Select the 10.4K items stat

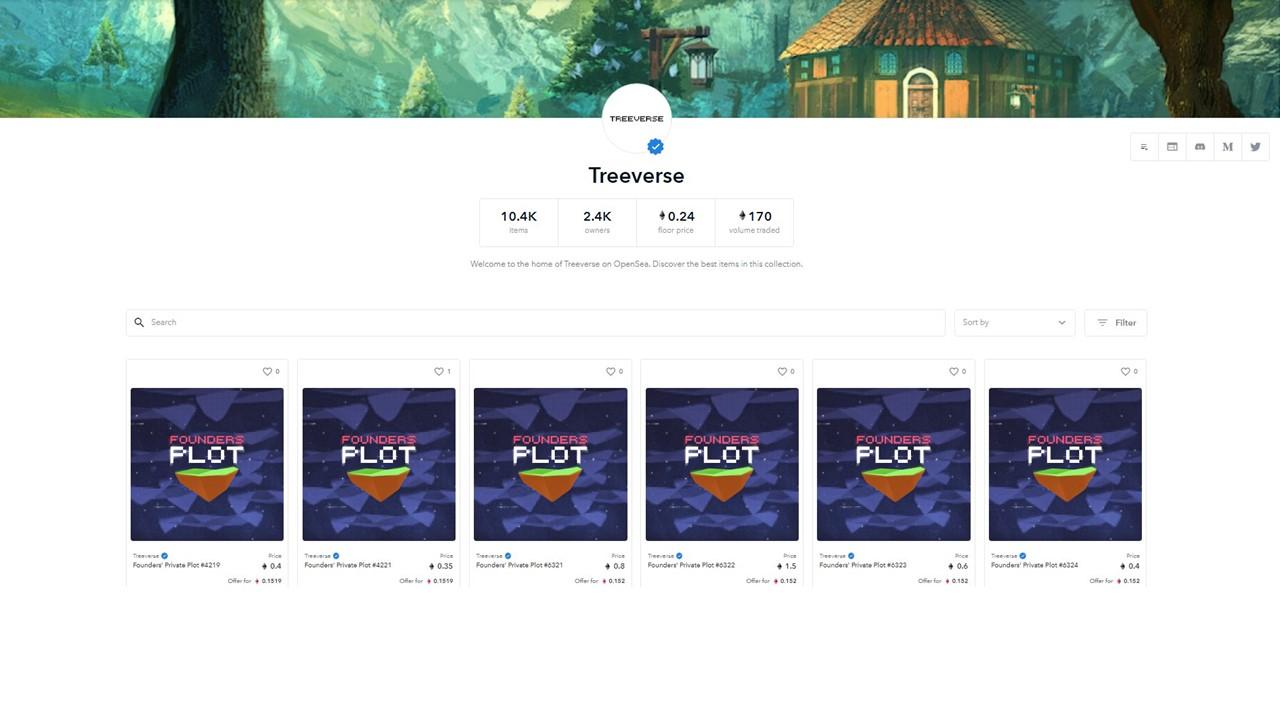pos(518,222)
